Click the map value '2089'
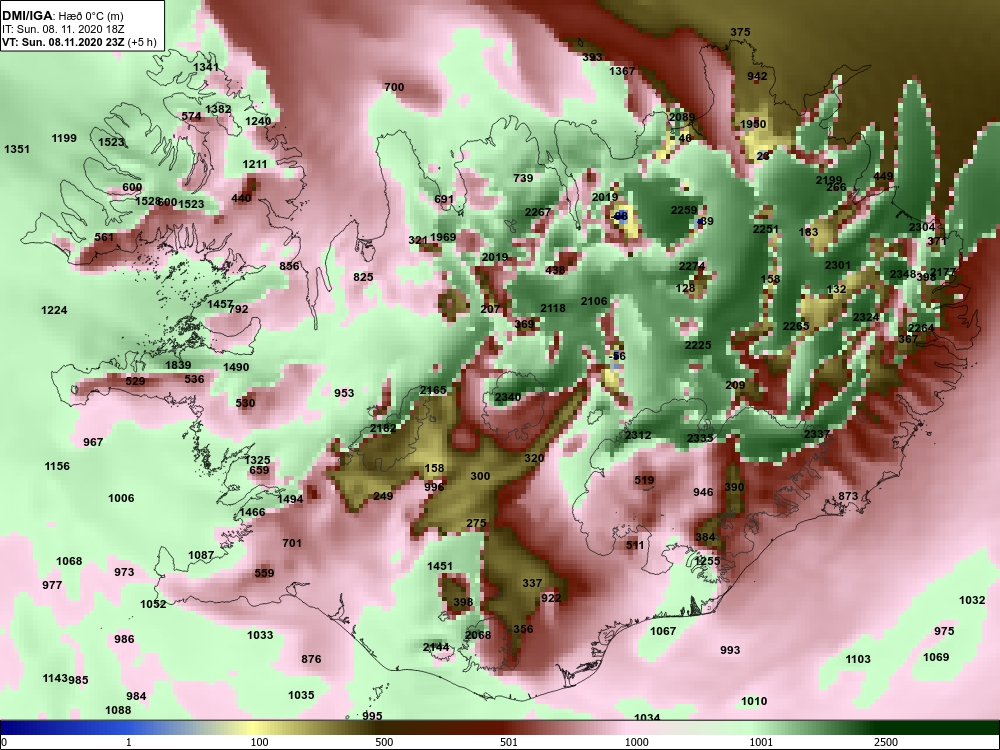This screenshot has height=750, width=1000. (681, 117)
